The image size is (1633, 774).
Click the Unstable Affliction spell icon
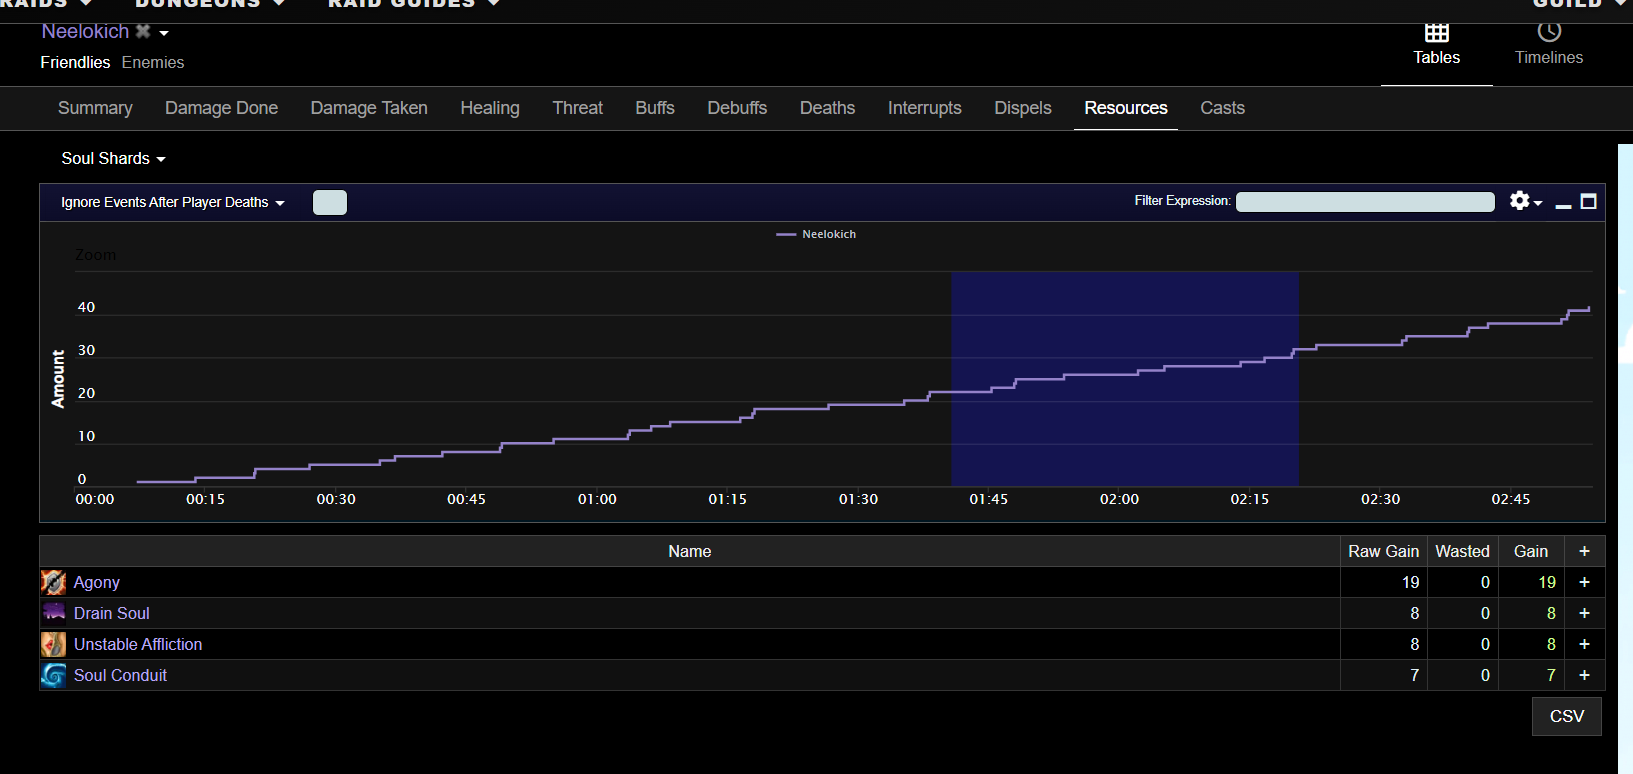[54, 644]
